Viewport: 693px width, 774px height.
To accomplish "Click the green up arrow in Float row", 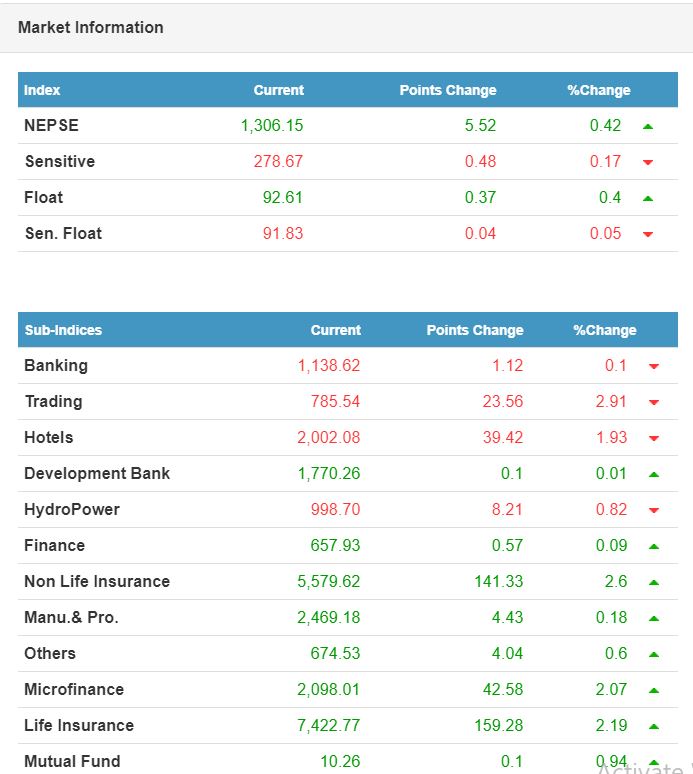I will (648, 198).
